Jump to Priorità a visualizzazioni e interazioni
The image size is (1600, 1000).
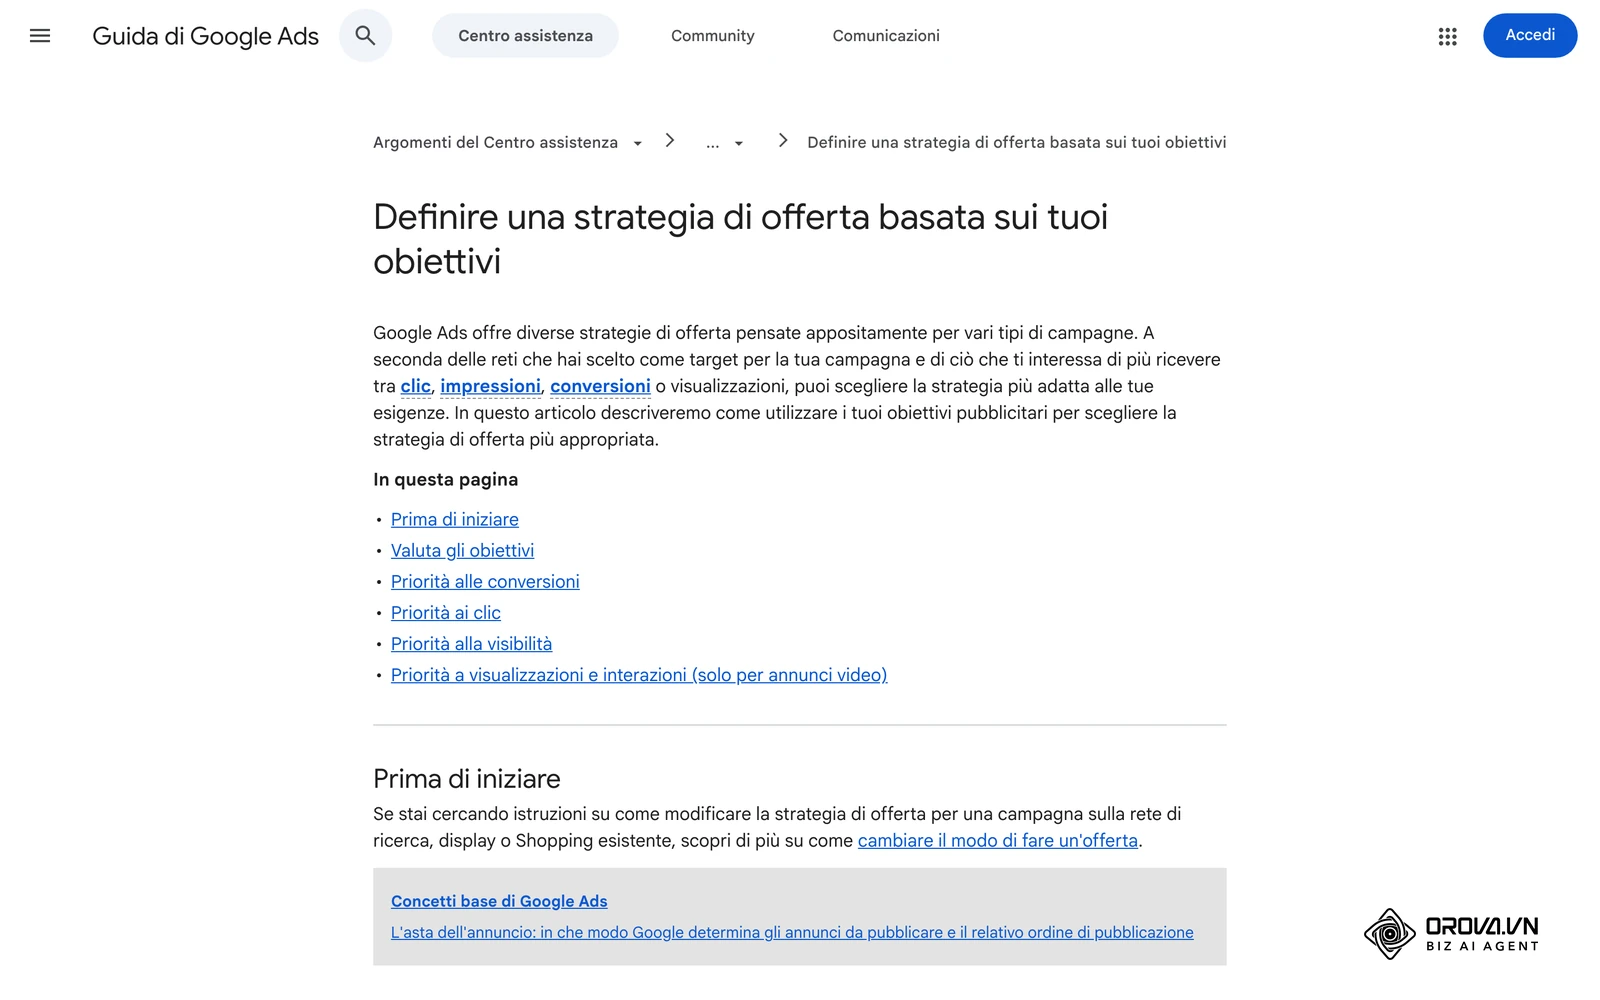[x=639, y=675]
